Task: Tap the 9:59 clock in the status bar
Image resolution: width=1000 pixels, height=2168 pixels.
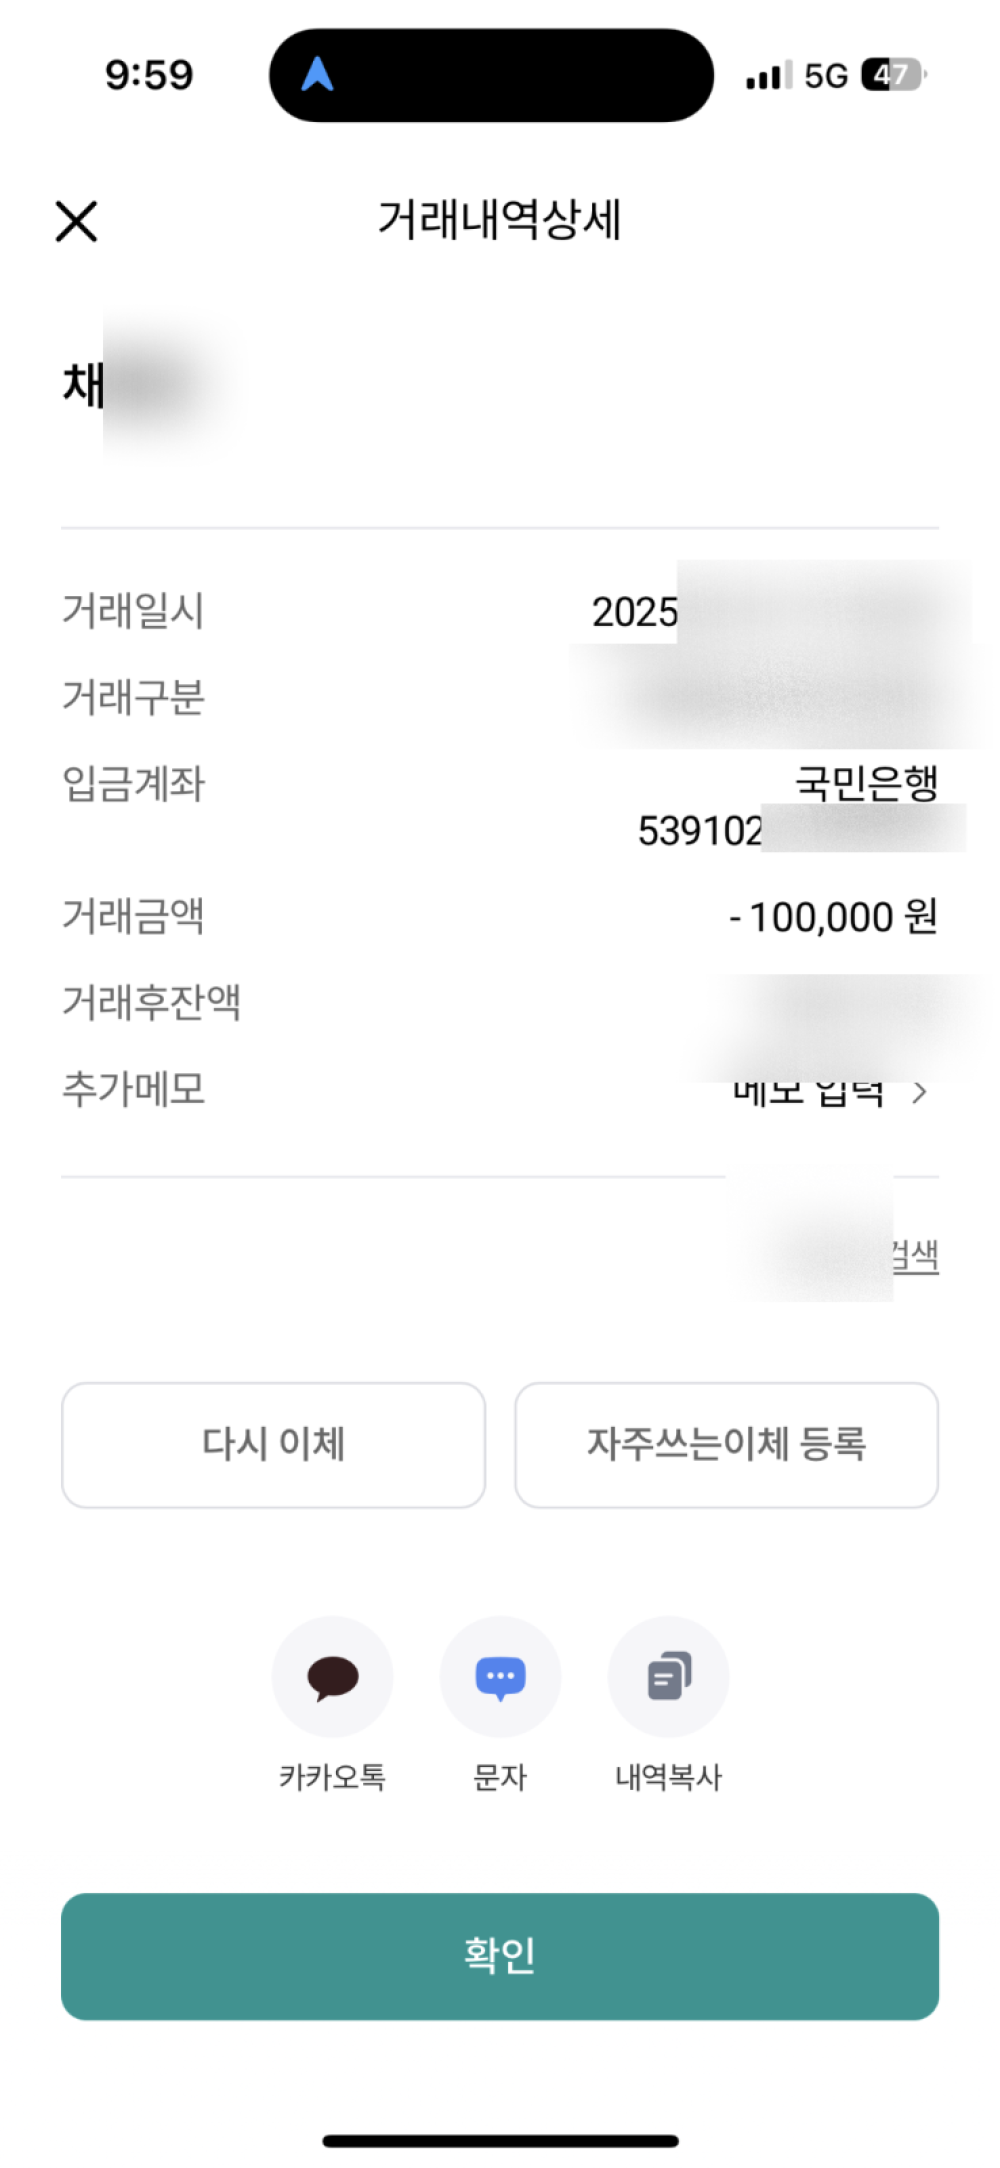Action: pyautogui.click(x=149, y=75)
